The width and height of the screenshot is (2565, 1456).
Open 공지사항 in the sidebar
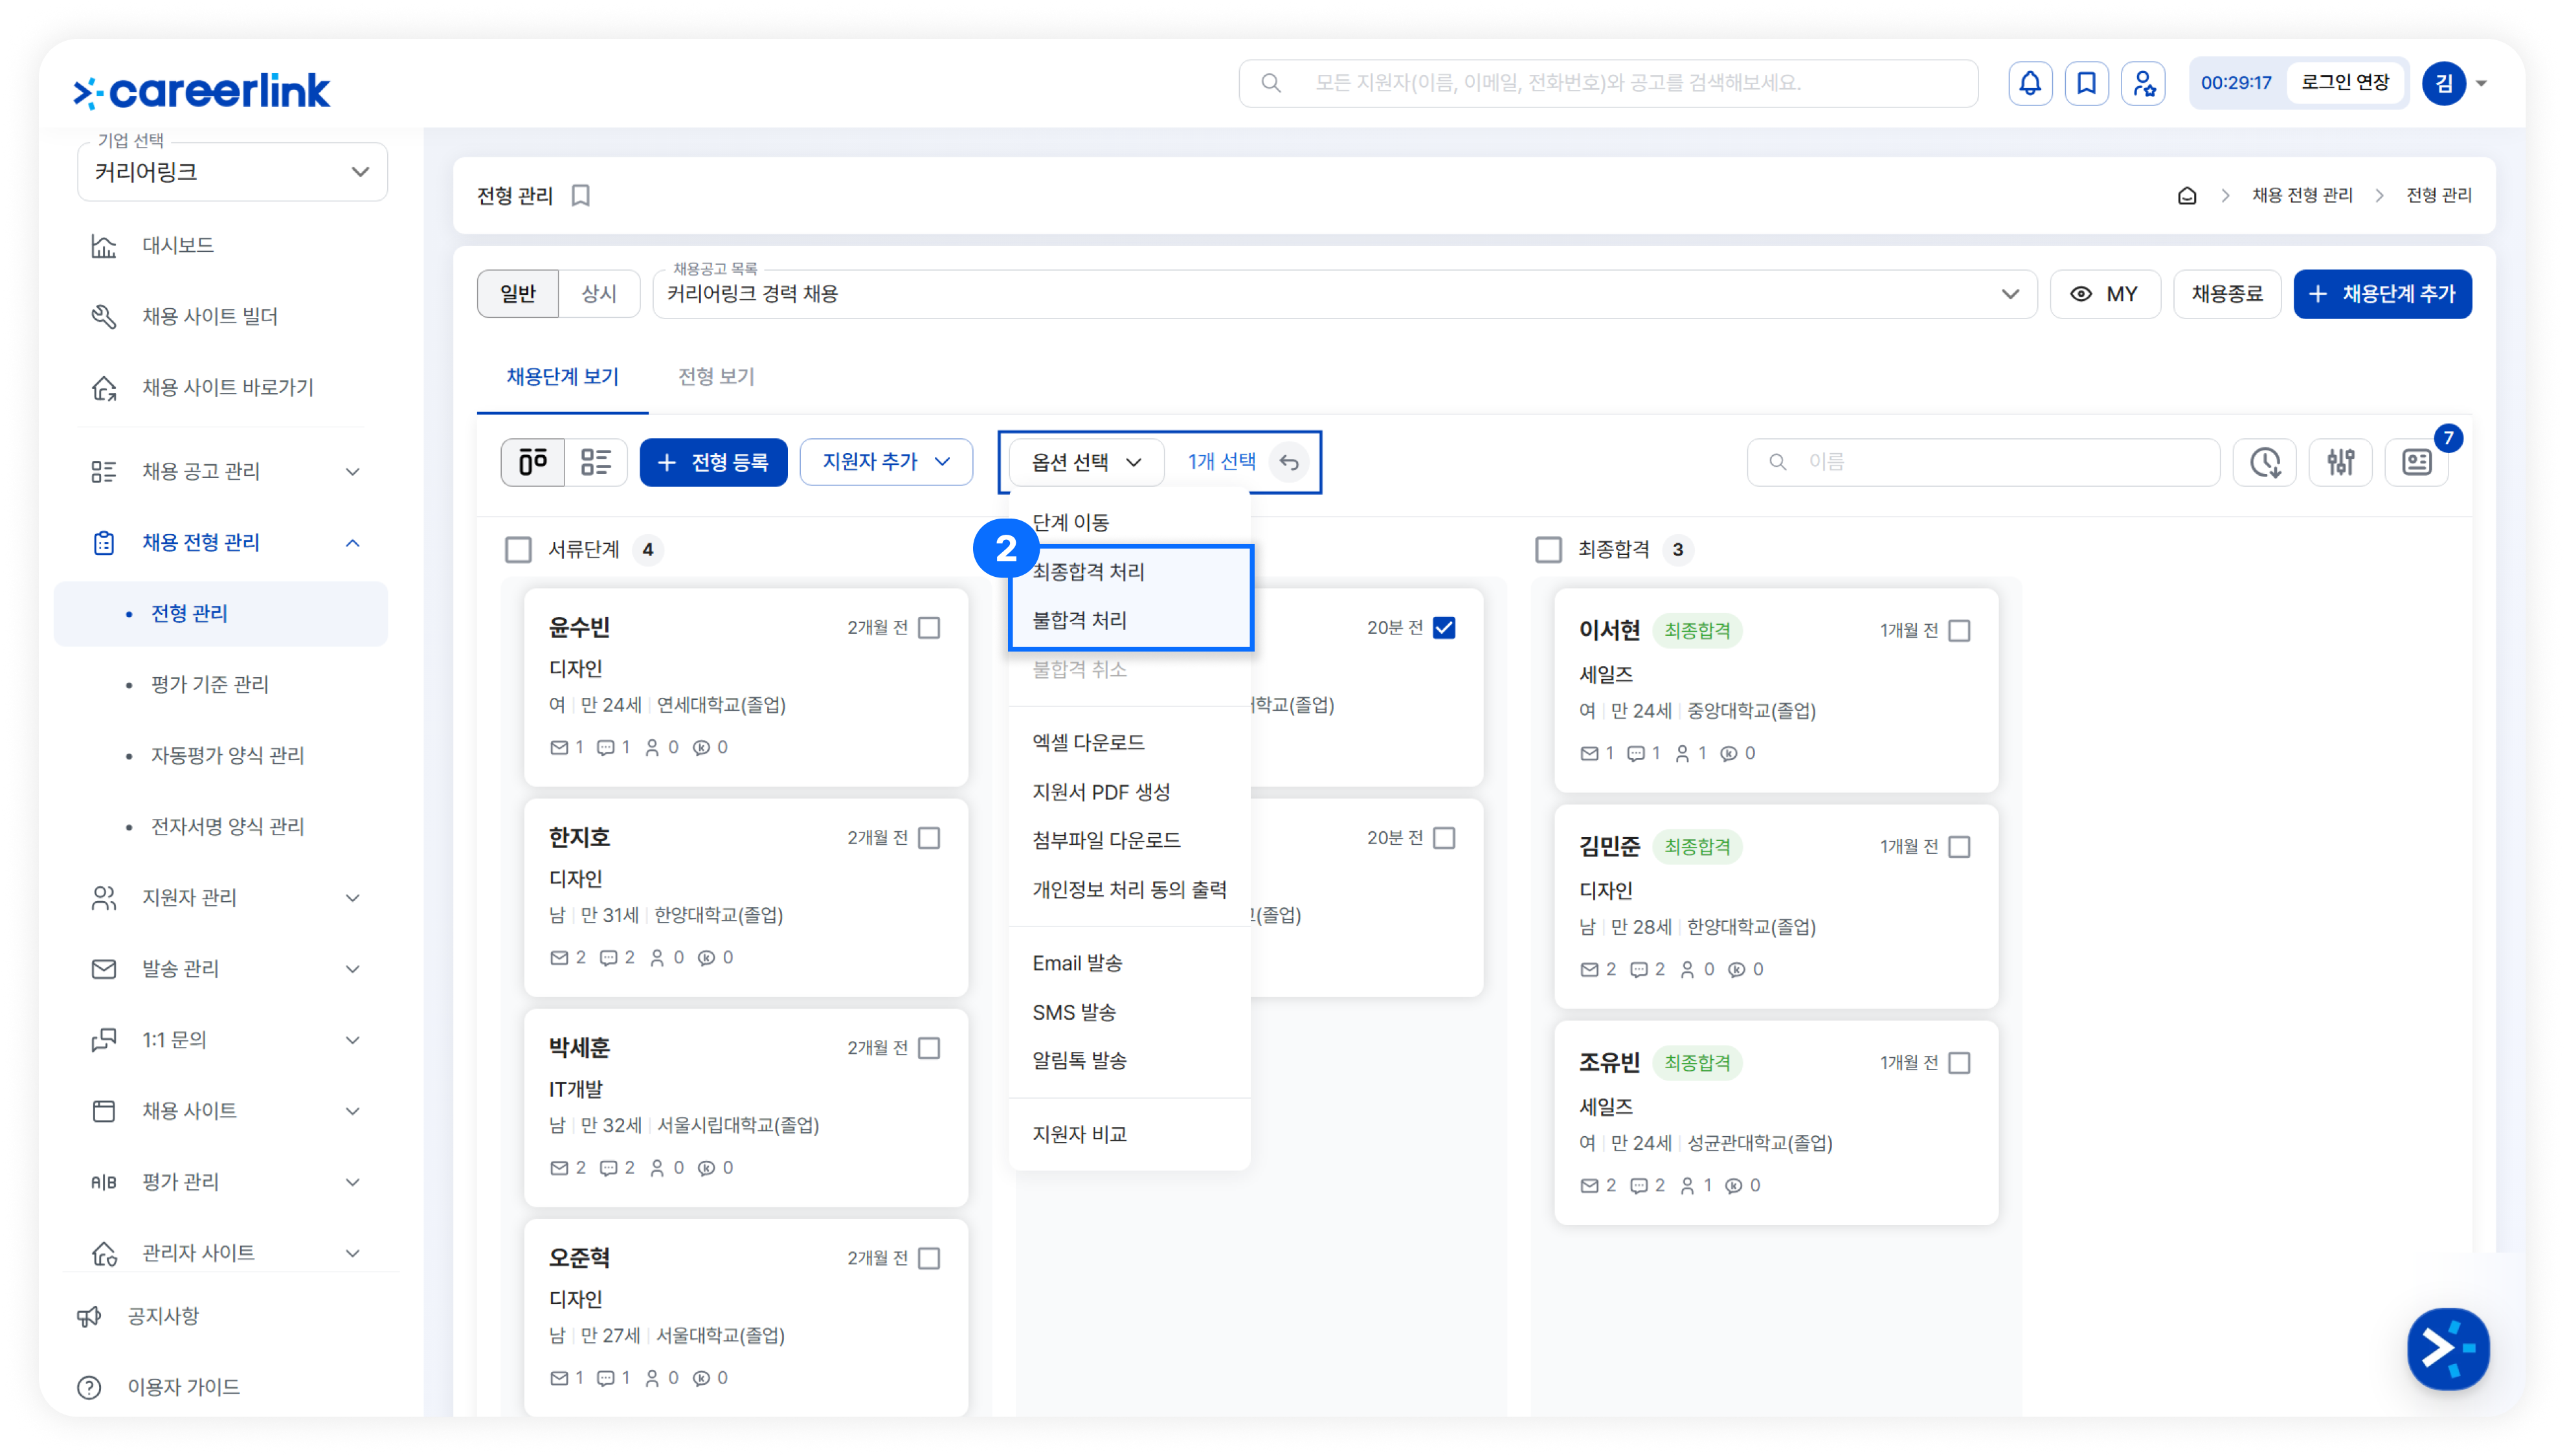[163, 1316]
